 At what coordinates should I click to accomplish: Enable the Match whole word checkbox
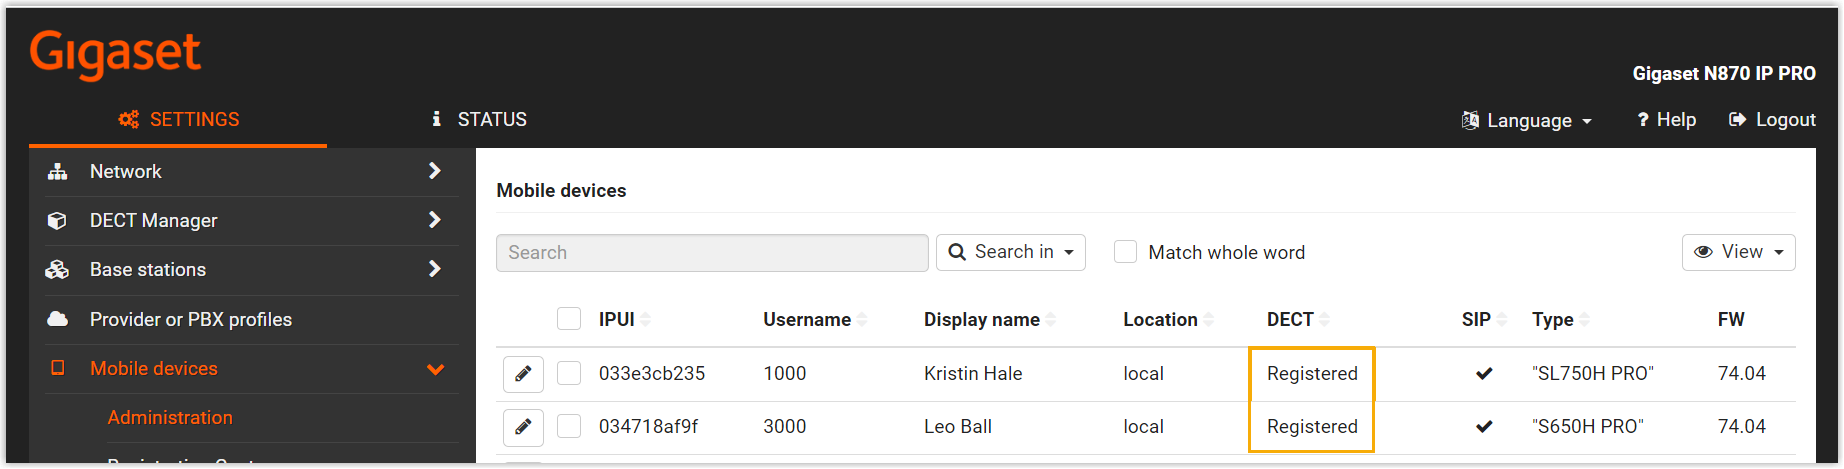tap(1126, 252)
